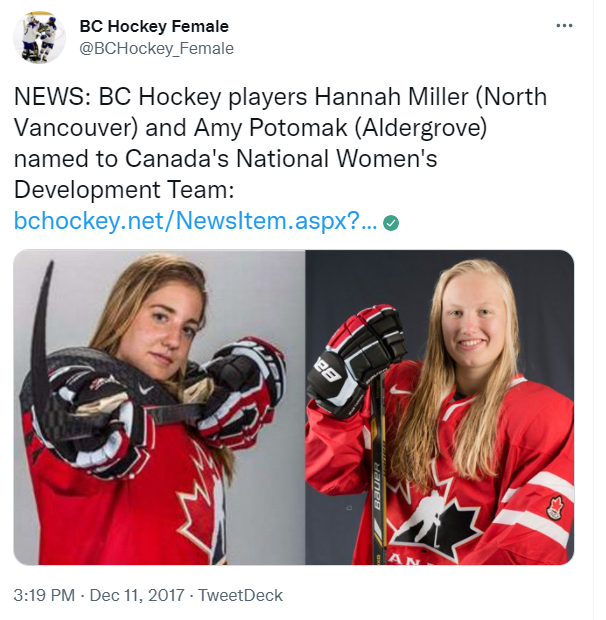Click the green checkmark badge beside the link

[x=391, y=223]
